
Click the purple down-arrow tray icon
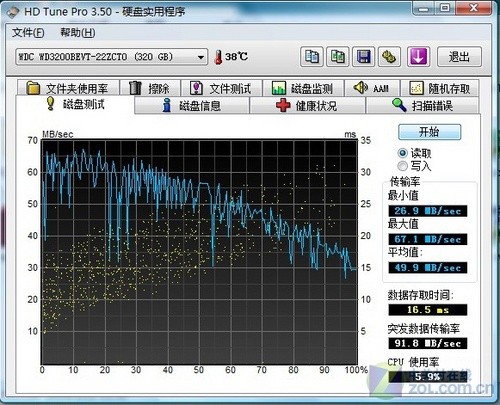tap(418, 57)
